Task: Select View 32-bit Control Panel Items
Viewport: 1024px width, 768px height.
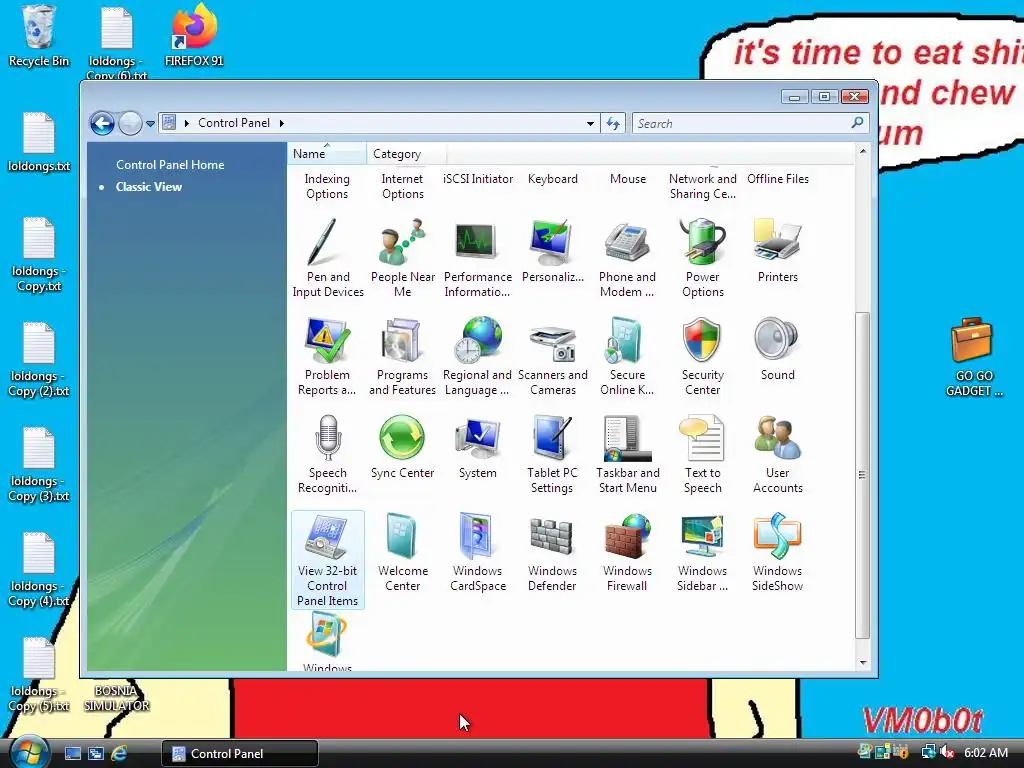Action: pos(328,560)
